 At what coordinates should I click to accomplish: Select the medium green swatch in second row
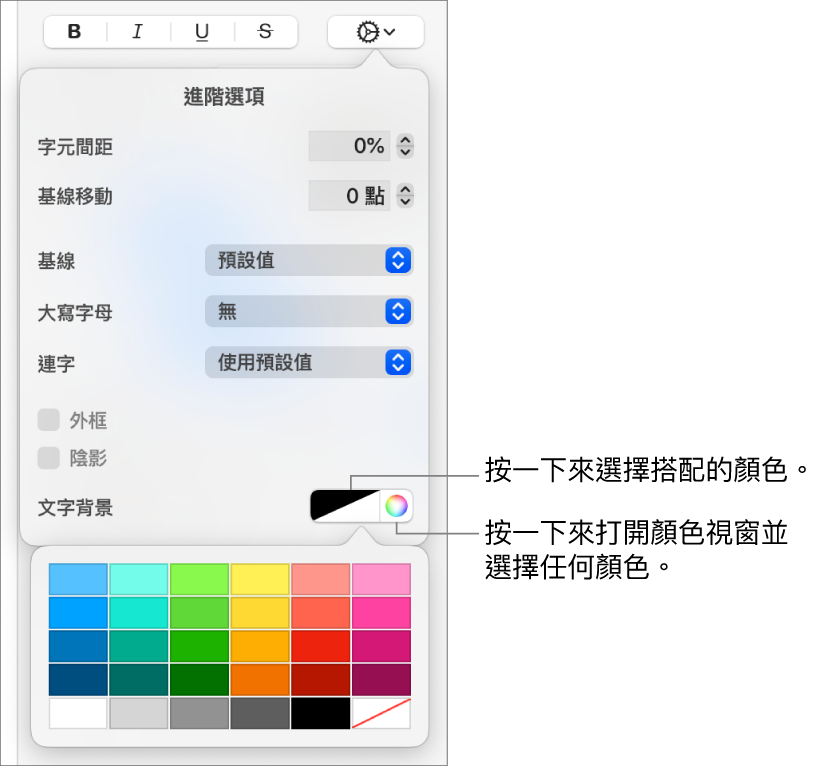pyautogui.click(x=200, y=612)
